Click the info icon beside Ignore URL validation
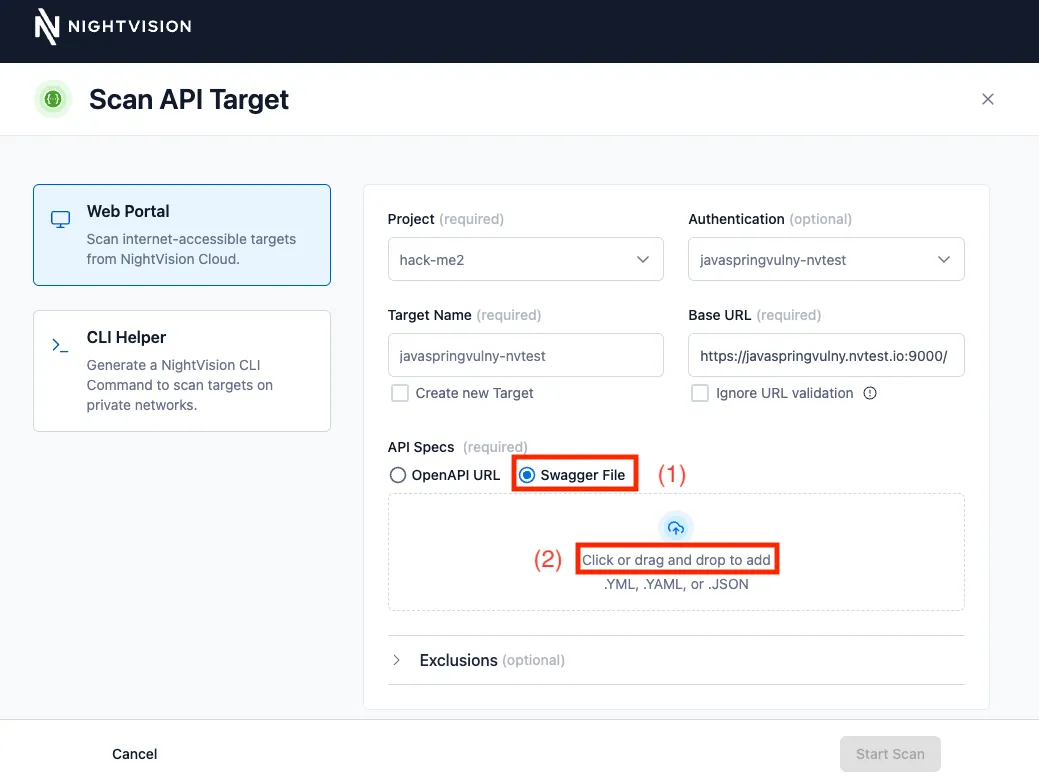The height and width of the screenshot is (783, 1039). [x=870, y=393]
